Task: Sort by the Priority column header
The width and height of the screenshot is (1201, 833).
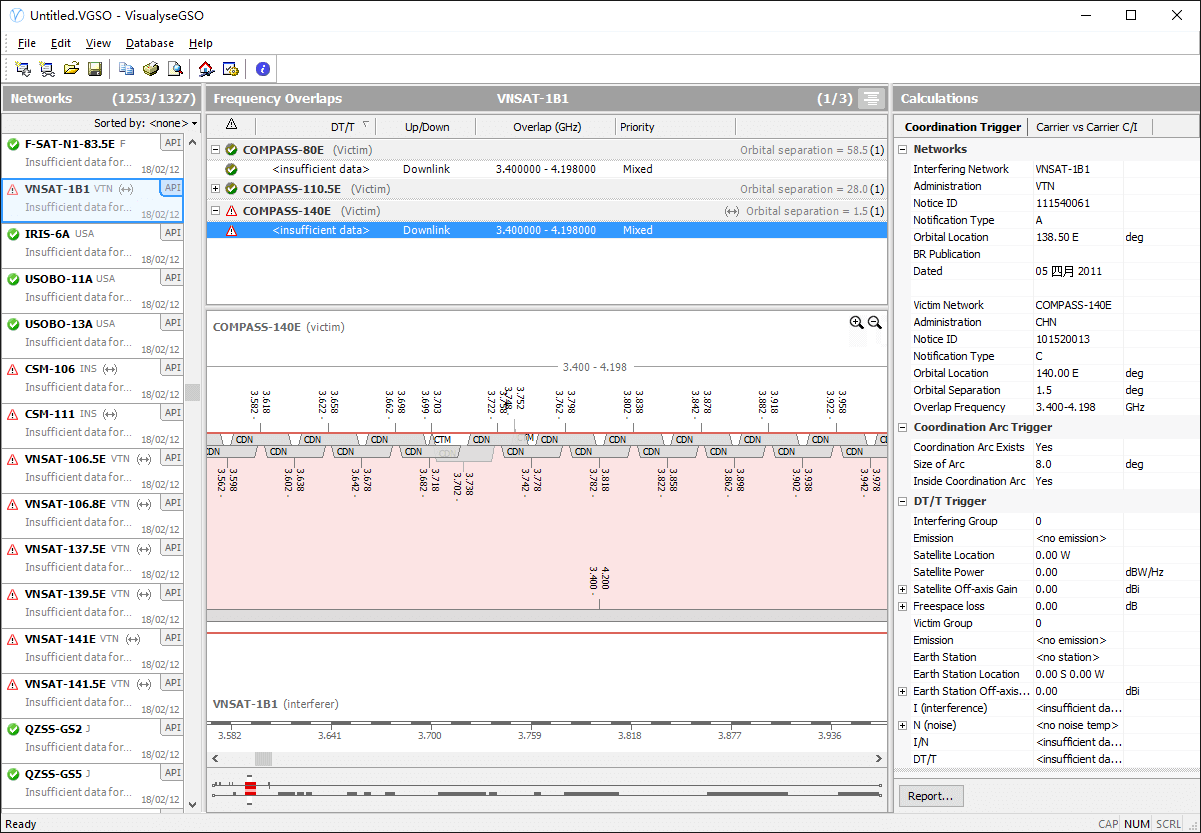Action: point(676,126)
